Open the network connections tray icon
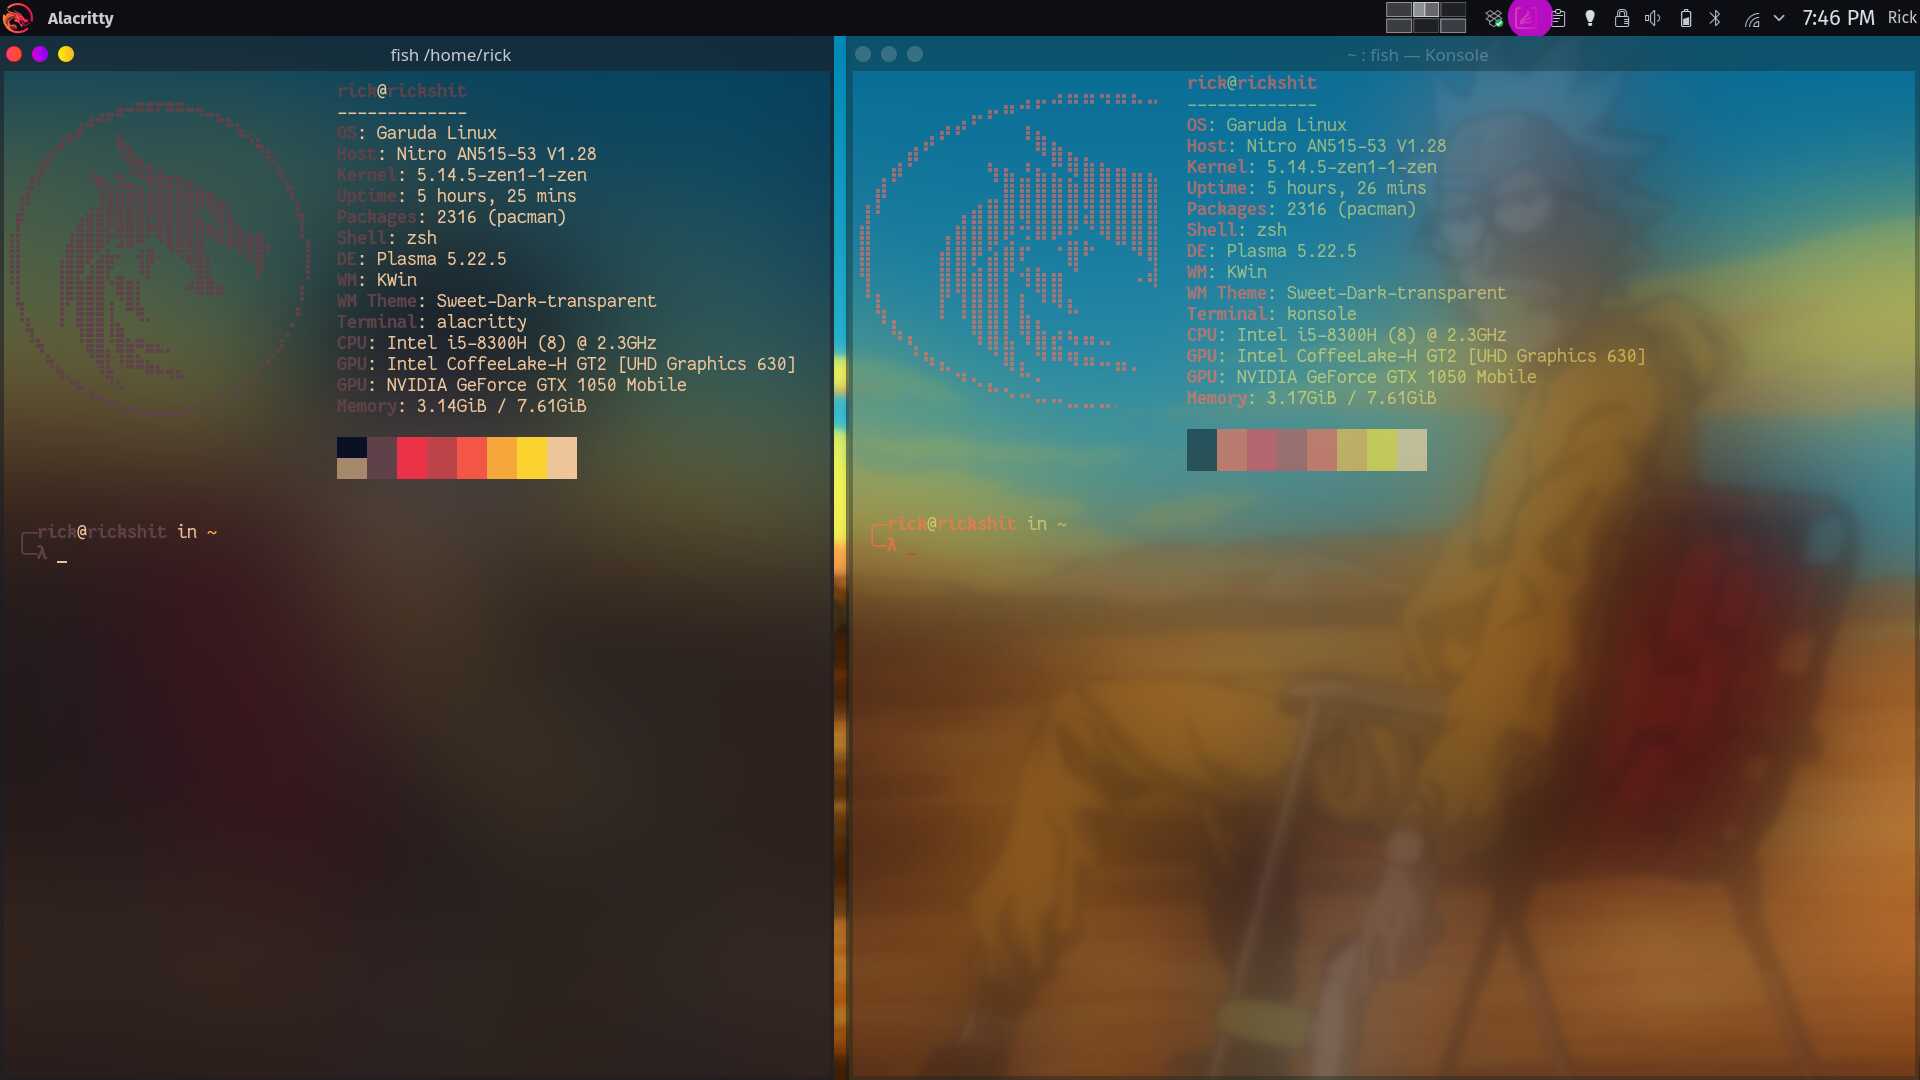Image resolution: width=1920 pixels, height=1080 pixels. click(x=1752, y=18)
